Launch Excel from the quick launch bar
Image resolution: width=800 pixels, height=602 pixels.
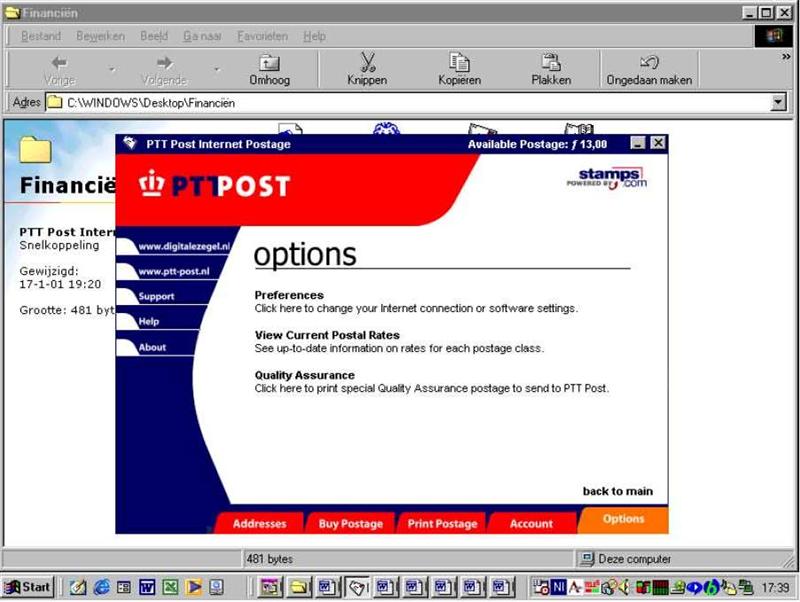(x=170, y=587)
